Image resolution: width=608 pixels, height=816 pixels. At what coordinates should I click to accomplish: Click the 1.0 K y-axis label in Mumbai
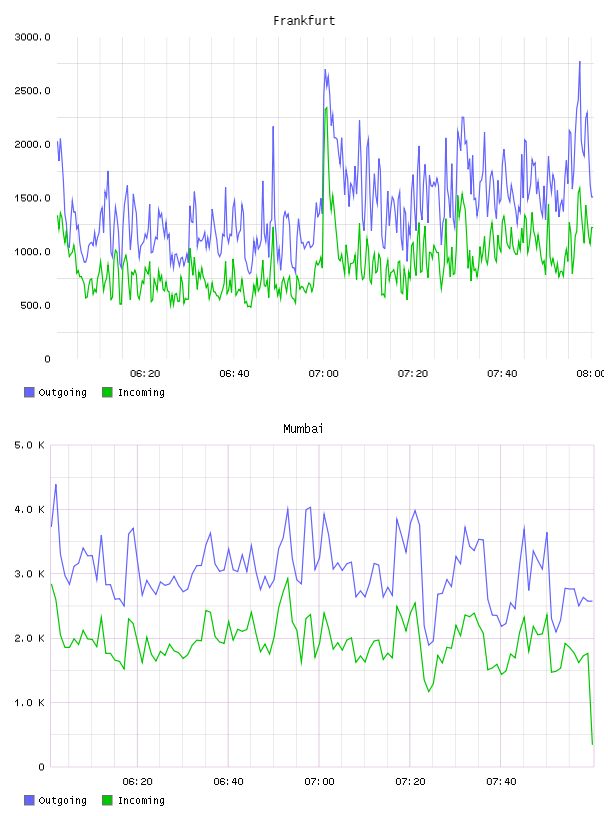[x=29, y=703]
